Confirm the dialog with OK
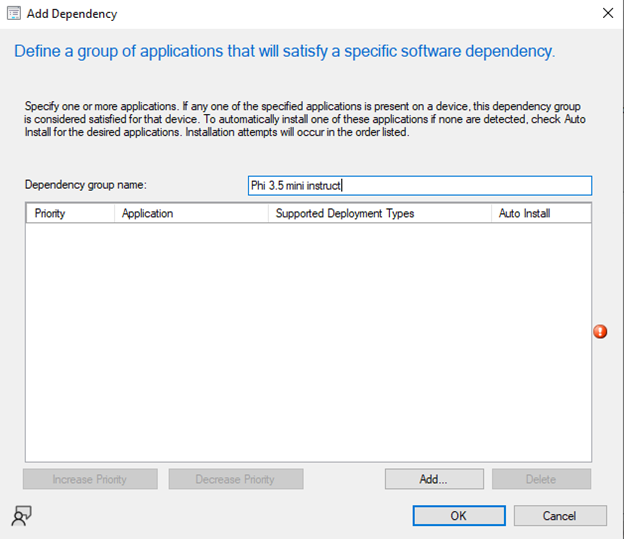Image resolution: width=624 pixels, height=539 pixels. tap(458, 516)
